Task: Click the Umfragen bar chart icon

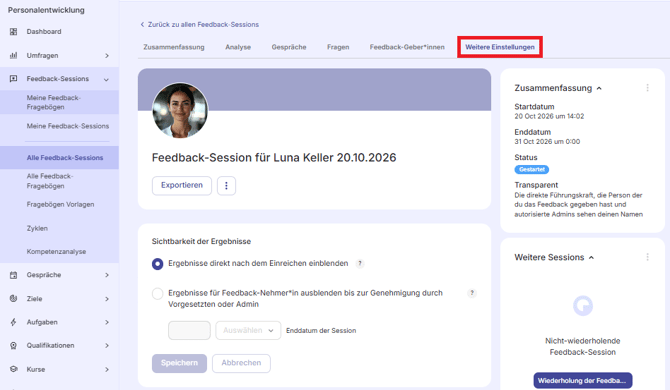Action: tap(14, 56)
